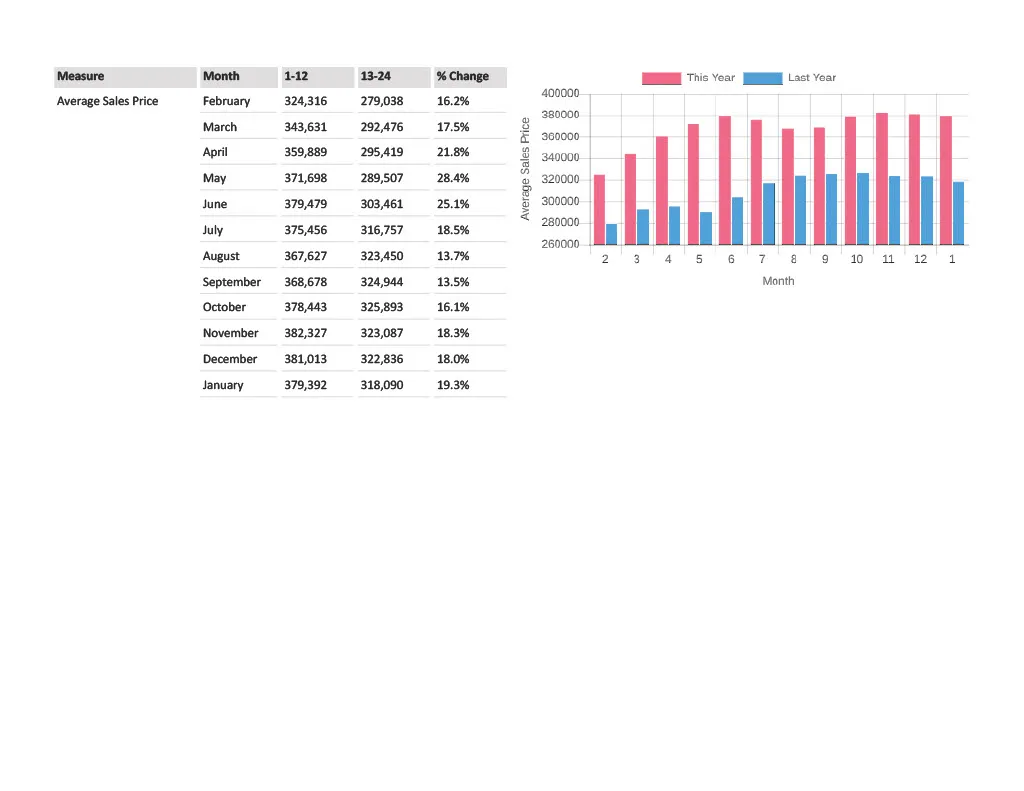The width and height of the screenshot is (1024, 791).
Task: Click the value 368,678 for September
Action: pos(306,282)
